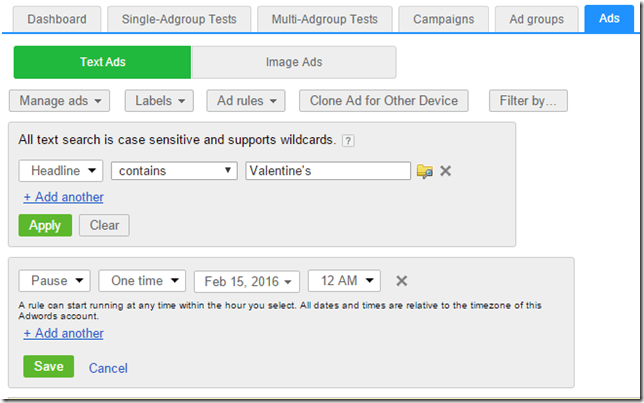
Task: Open the Pause action dropdown
Action: click(55, 281)
